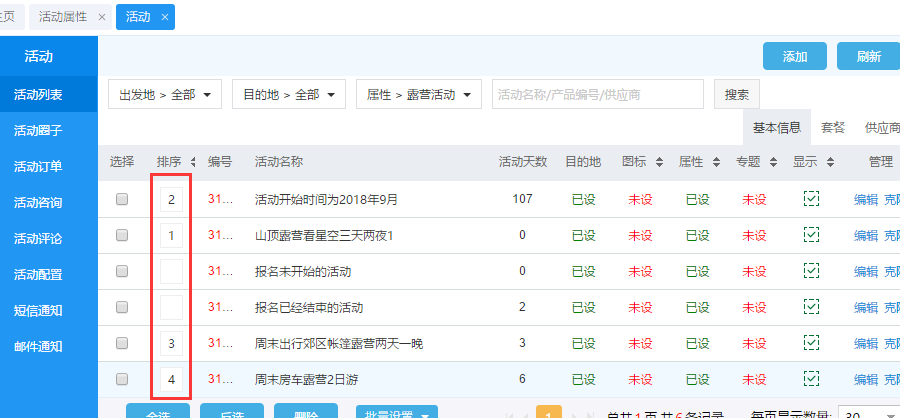Click sort order field showing 3

[x=171, y=344]
